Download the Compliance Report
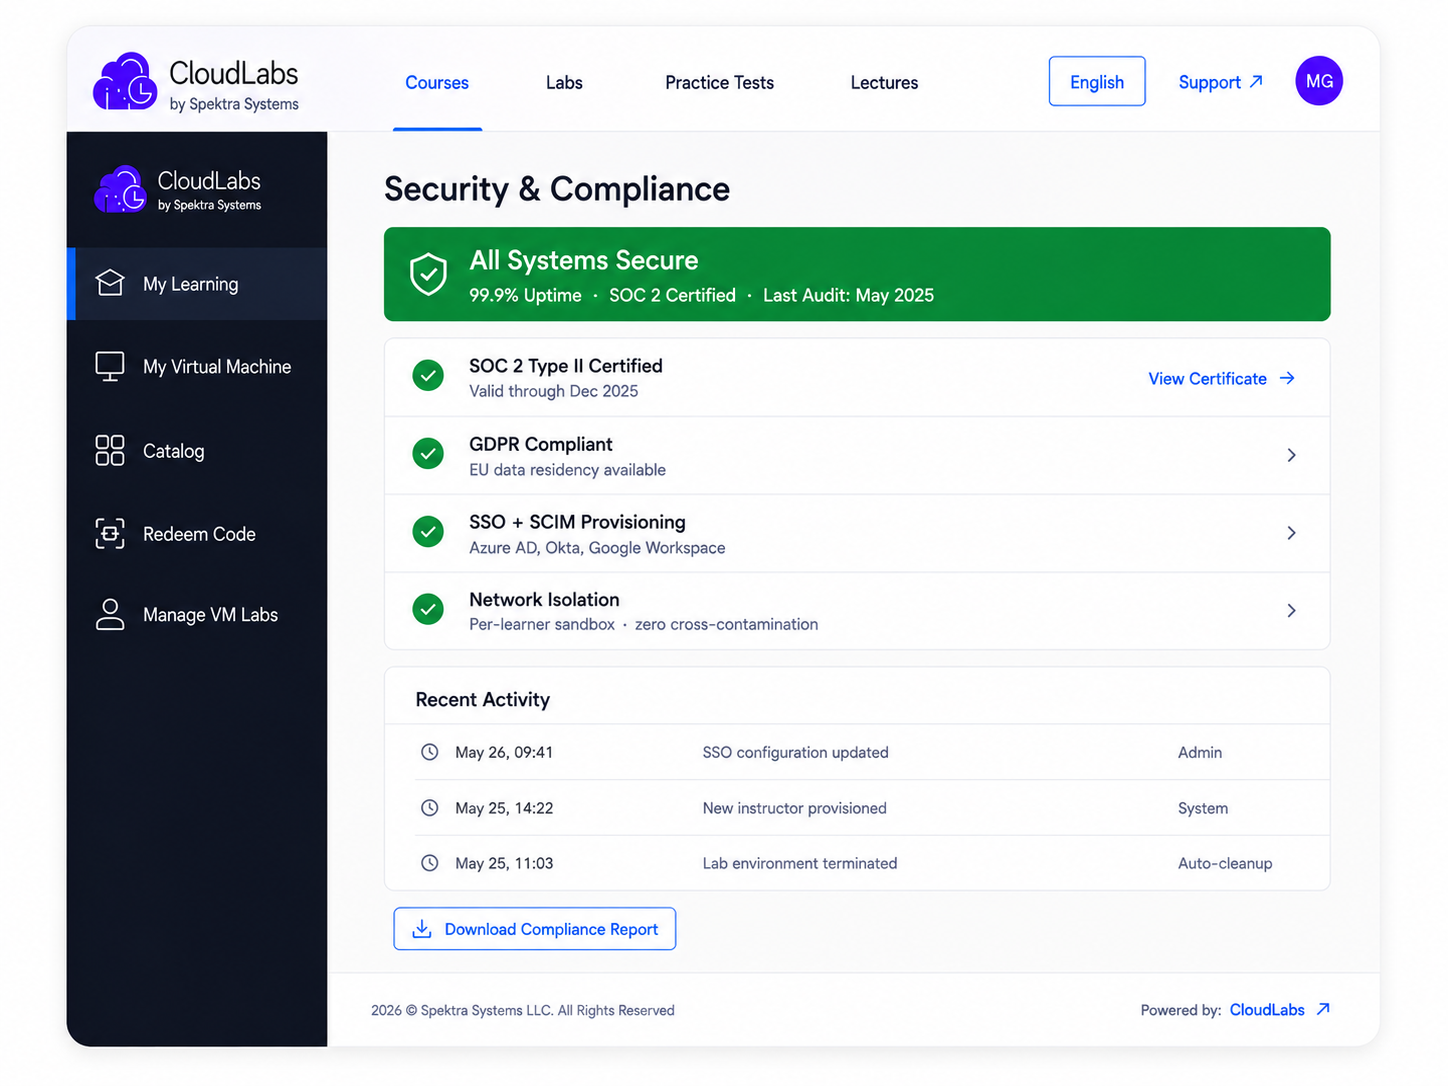Screen dimensions: 1448x1086 coord(535,929)
